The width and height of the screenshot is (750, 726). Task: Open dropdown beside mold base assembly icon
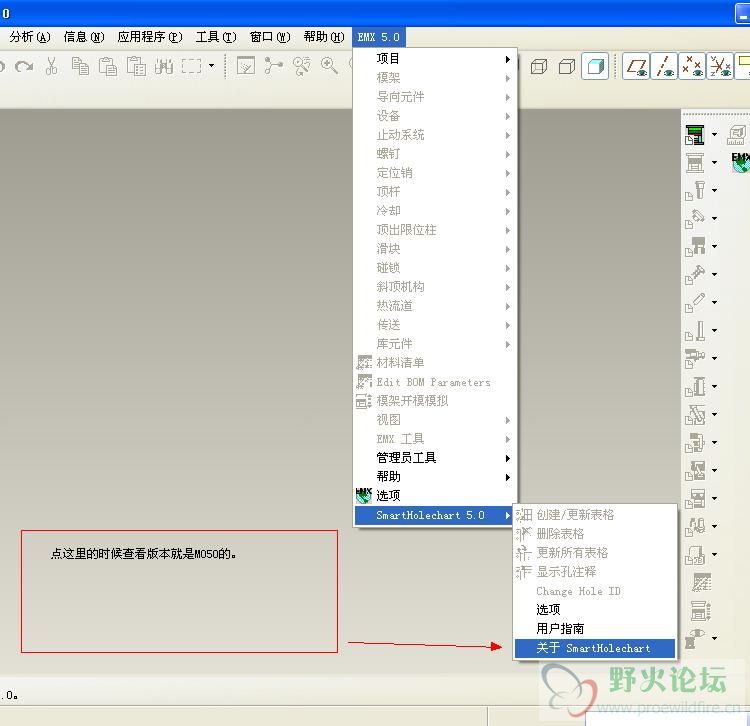[x=715, y=134]
